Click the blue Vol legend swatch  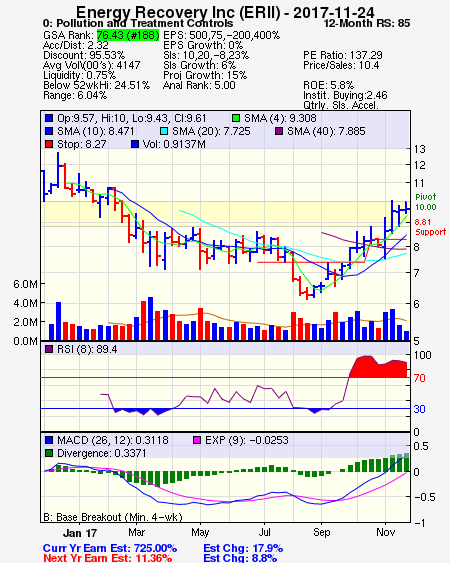(x=135, y=144)
